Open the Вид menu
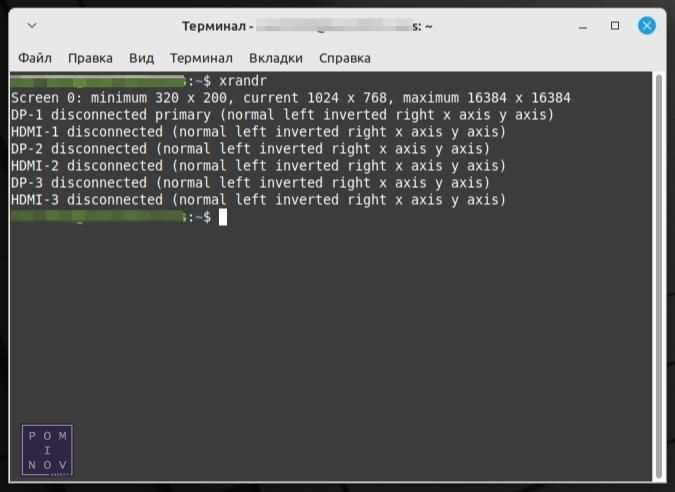 (x=142, y=58)
